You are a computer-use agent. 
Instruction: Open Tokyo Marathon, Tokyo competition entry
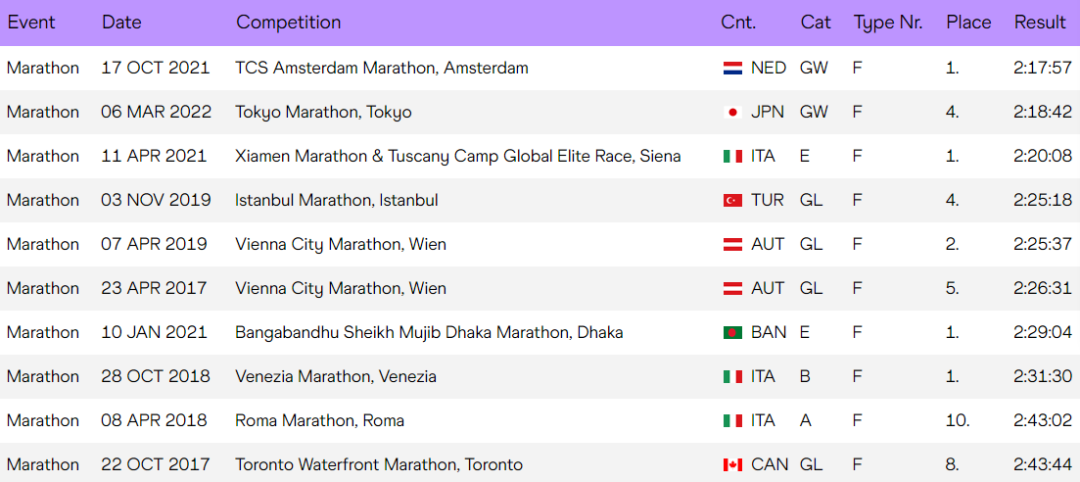coord(323,112)
